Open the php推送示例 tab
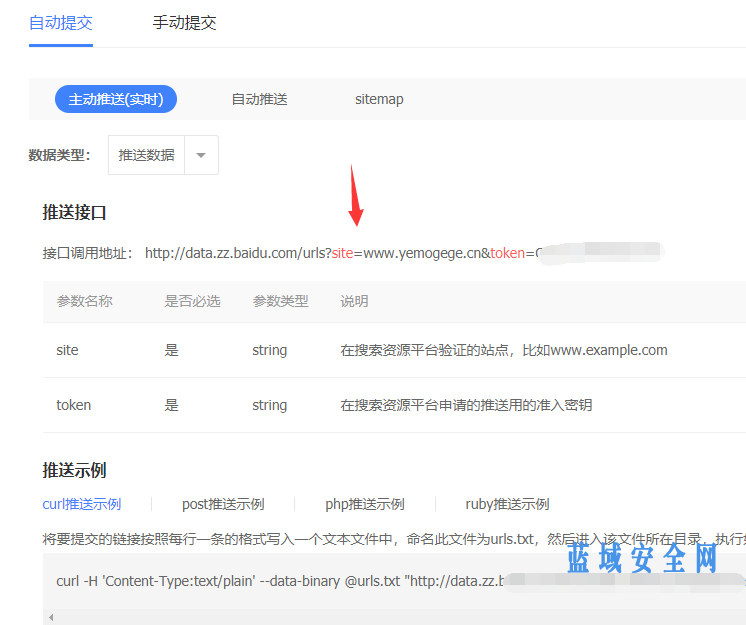This screenshot has height=625, width=746. click(x=365, y=504)
